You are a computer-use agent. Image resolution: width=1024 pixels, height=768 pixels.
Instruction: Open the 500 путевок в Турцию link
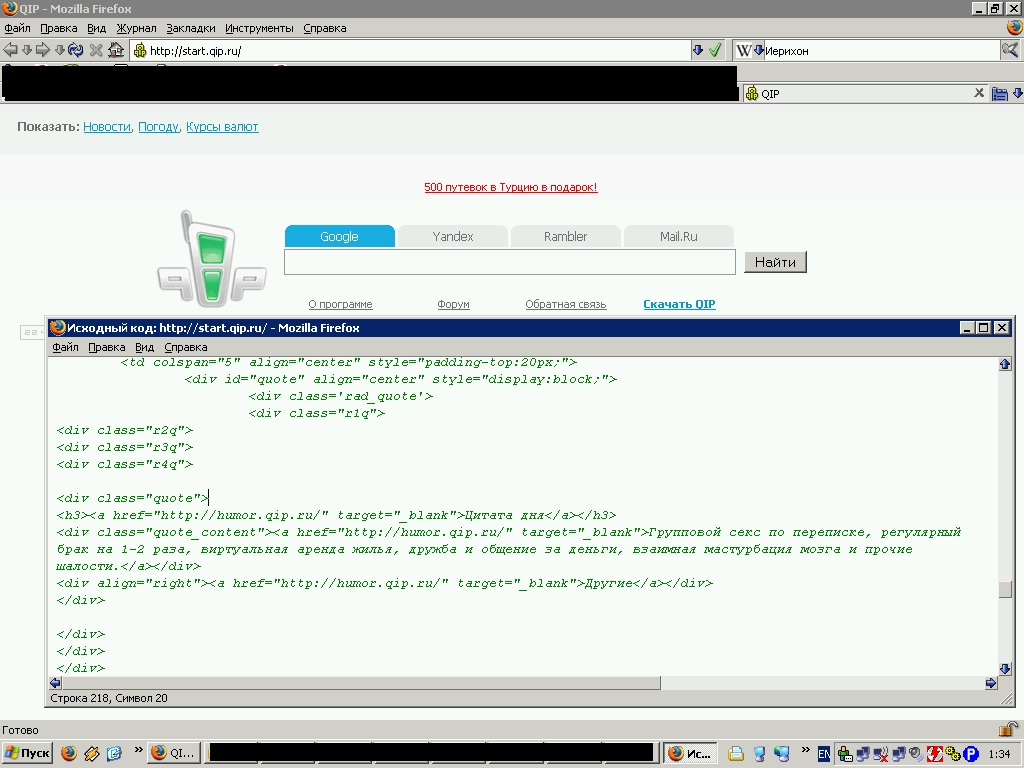click(511, 187)
